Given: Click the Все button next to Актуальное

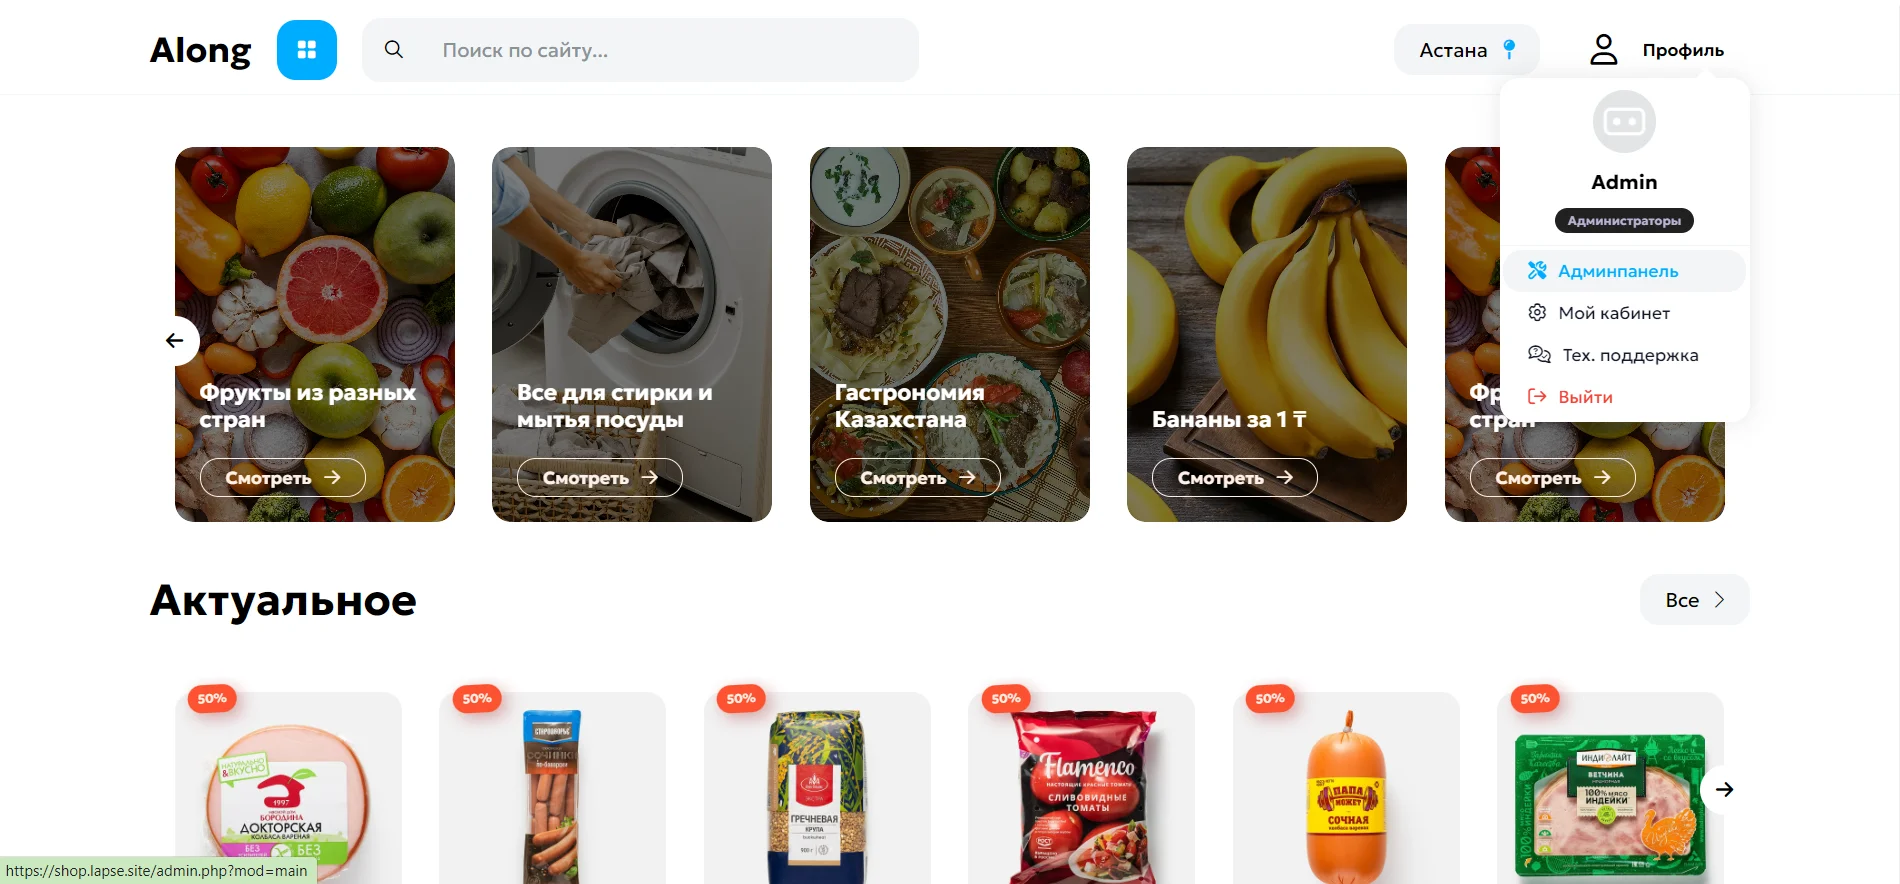Looking at the screenshot, I should pos(1695,600).
